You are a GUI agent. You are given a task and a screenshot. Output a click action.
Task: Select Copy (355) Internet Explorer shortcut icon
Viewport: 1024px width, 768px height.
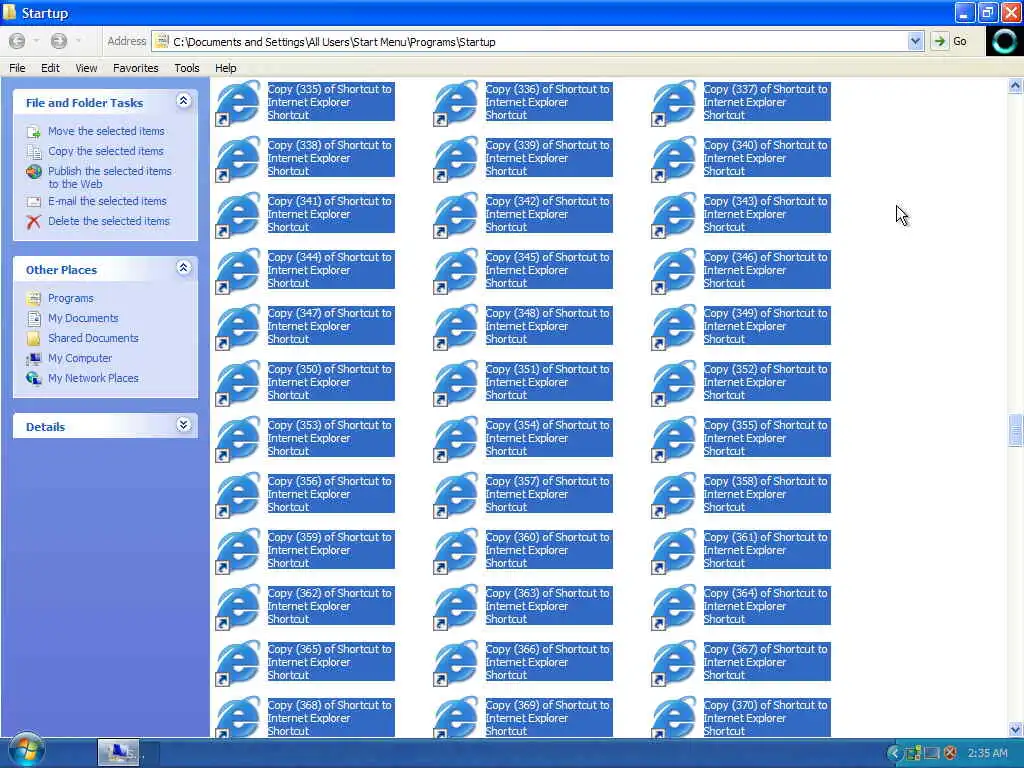pos(674,439)
